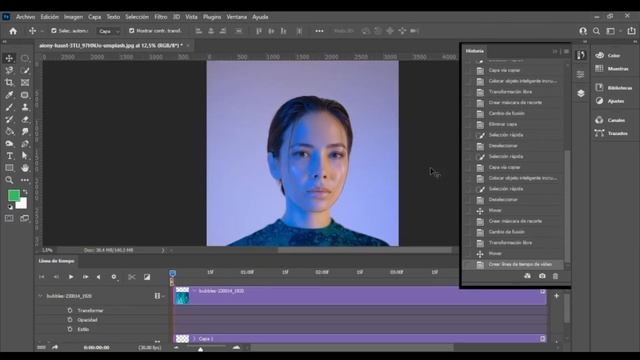Select the Hand tool
This screenshot has height=360, width=640.
pos(25,168)
